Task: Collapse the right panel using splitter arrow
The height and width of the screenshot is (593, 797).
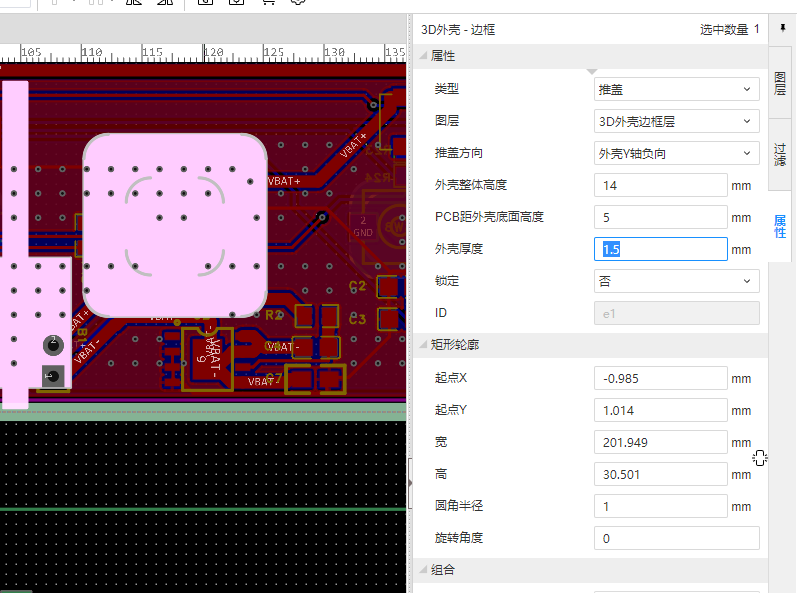Action: pyautogui.click(x=410, y=482)
